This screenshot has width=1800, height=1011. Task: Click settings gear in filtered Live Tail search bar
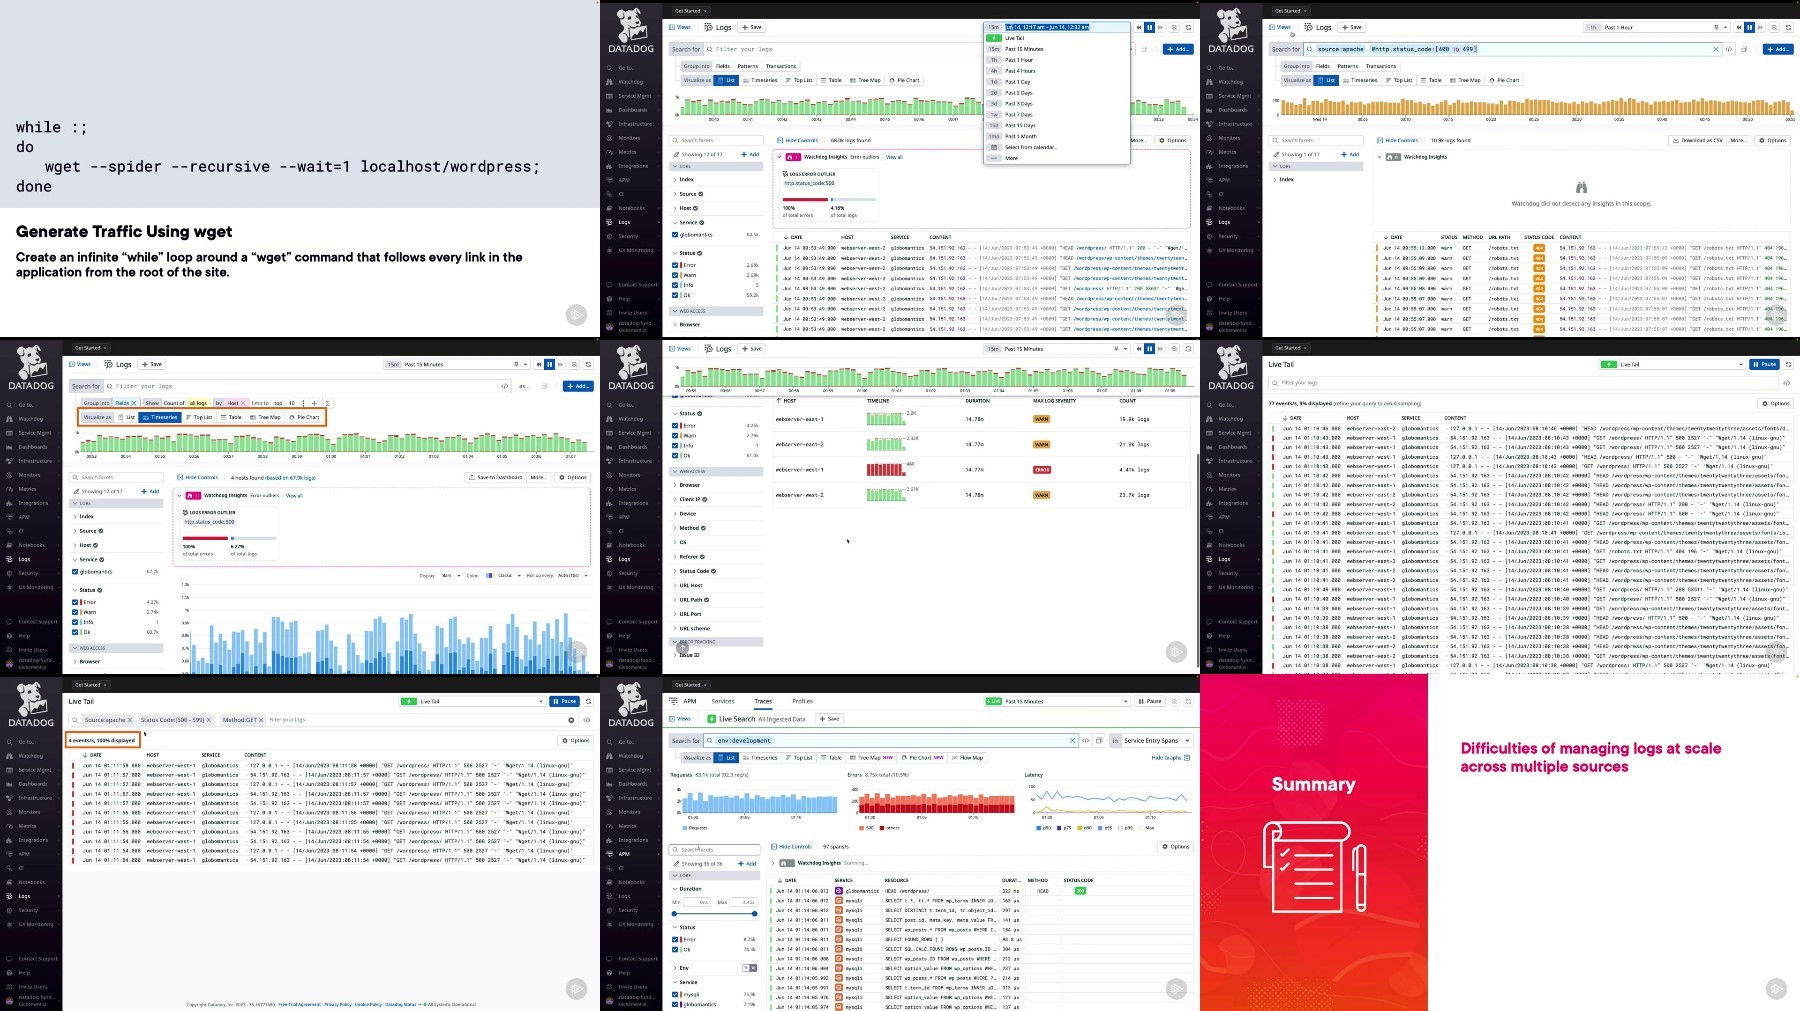tap(572, 720)
